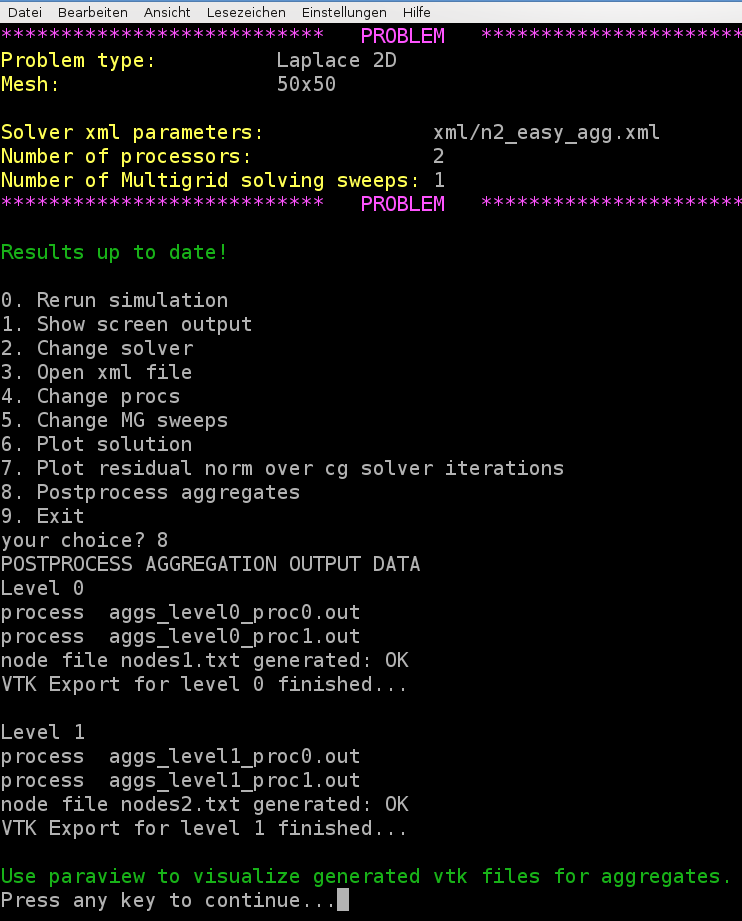Click the '8. Postprocess aggregates' line

(x=150, y=492)
